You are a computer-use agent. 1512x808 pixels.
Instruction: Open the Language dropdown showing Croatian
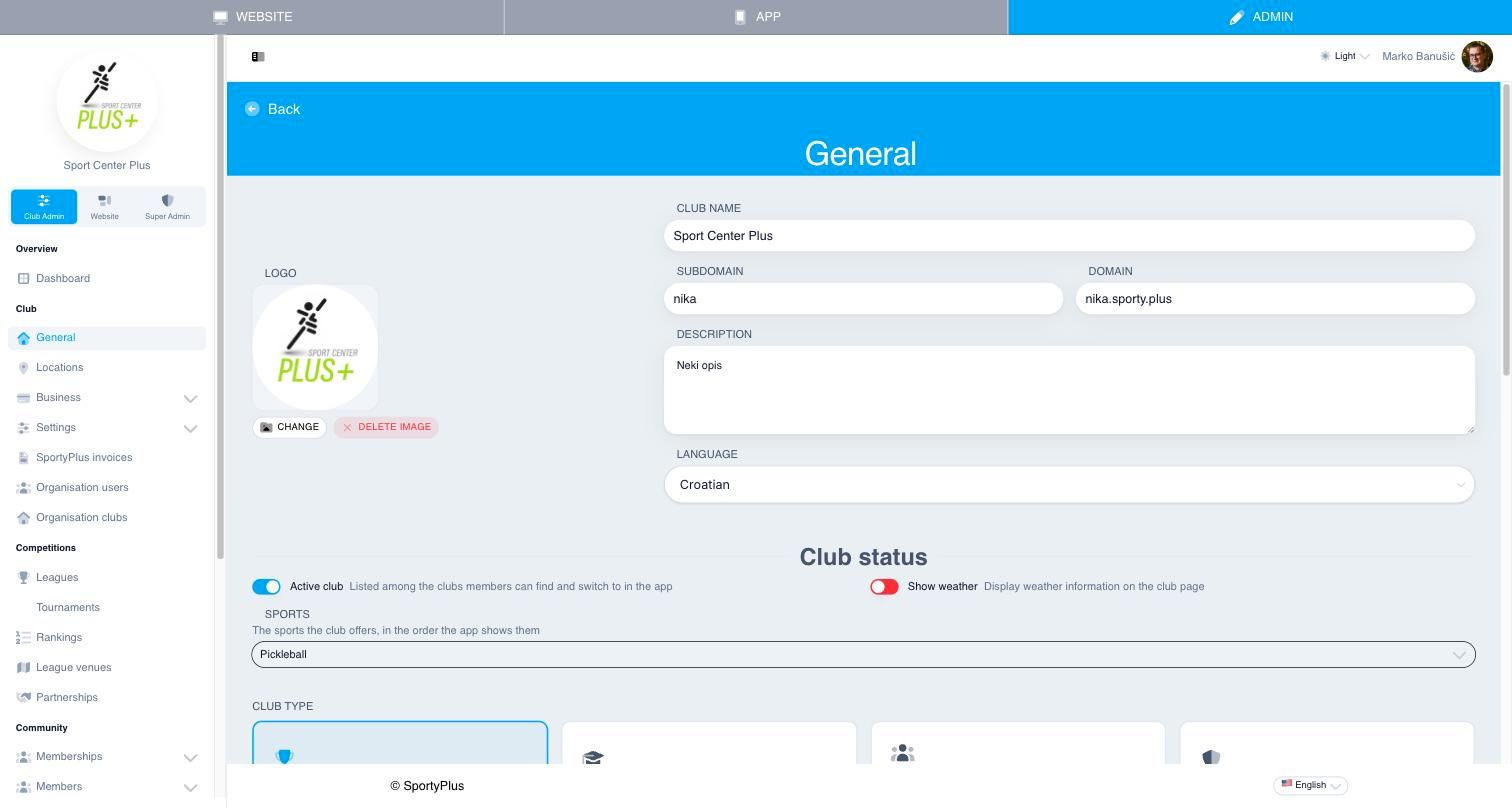(x=1069, y=485)
